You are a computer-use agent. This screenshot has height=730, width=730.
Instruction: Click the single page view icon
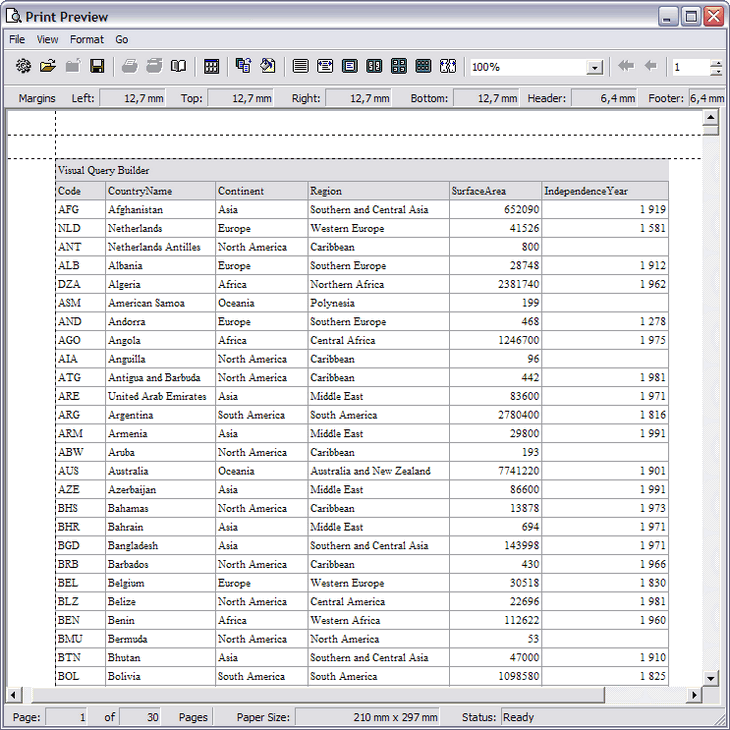349,66
